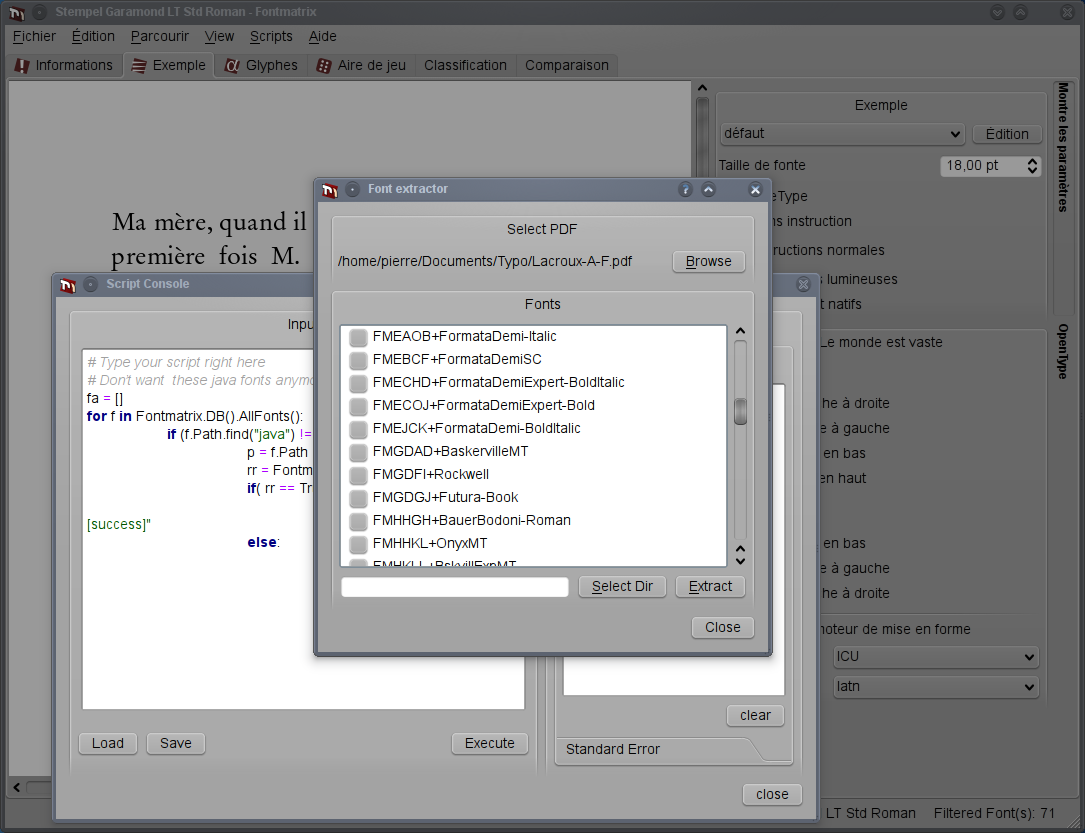The image size is (1085, 833).
Task: Open the Informations tab
Action: pos(64,65)
